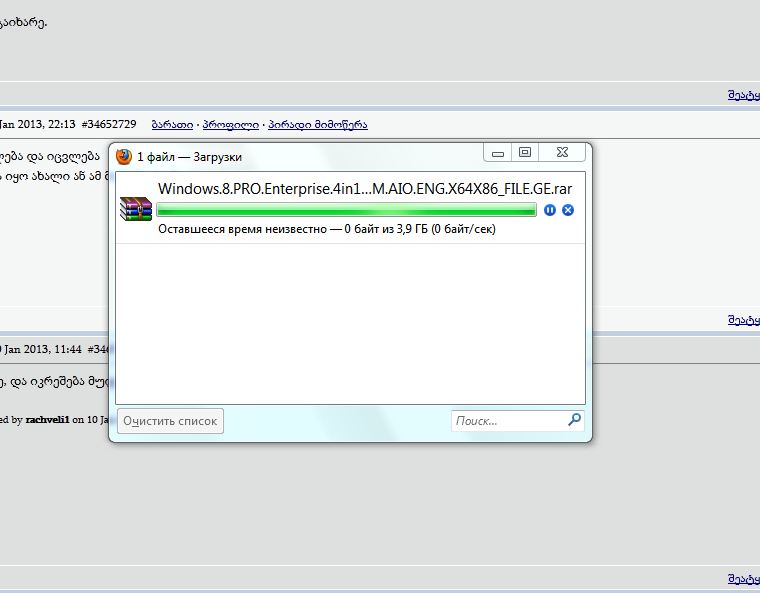Click the Jan 2013, 11:44 post timestamp
The height and width of the screenshot is (593, 760).
(x=41, y=349)
